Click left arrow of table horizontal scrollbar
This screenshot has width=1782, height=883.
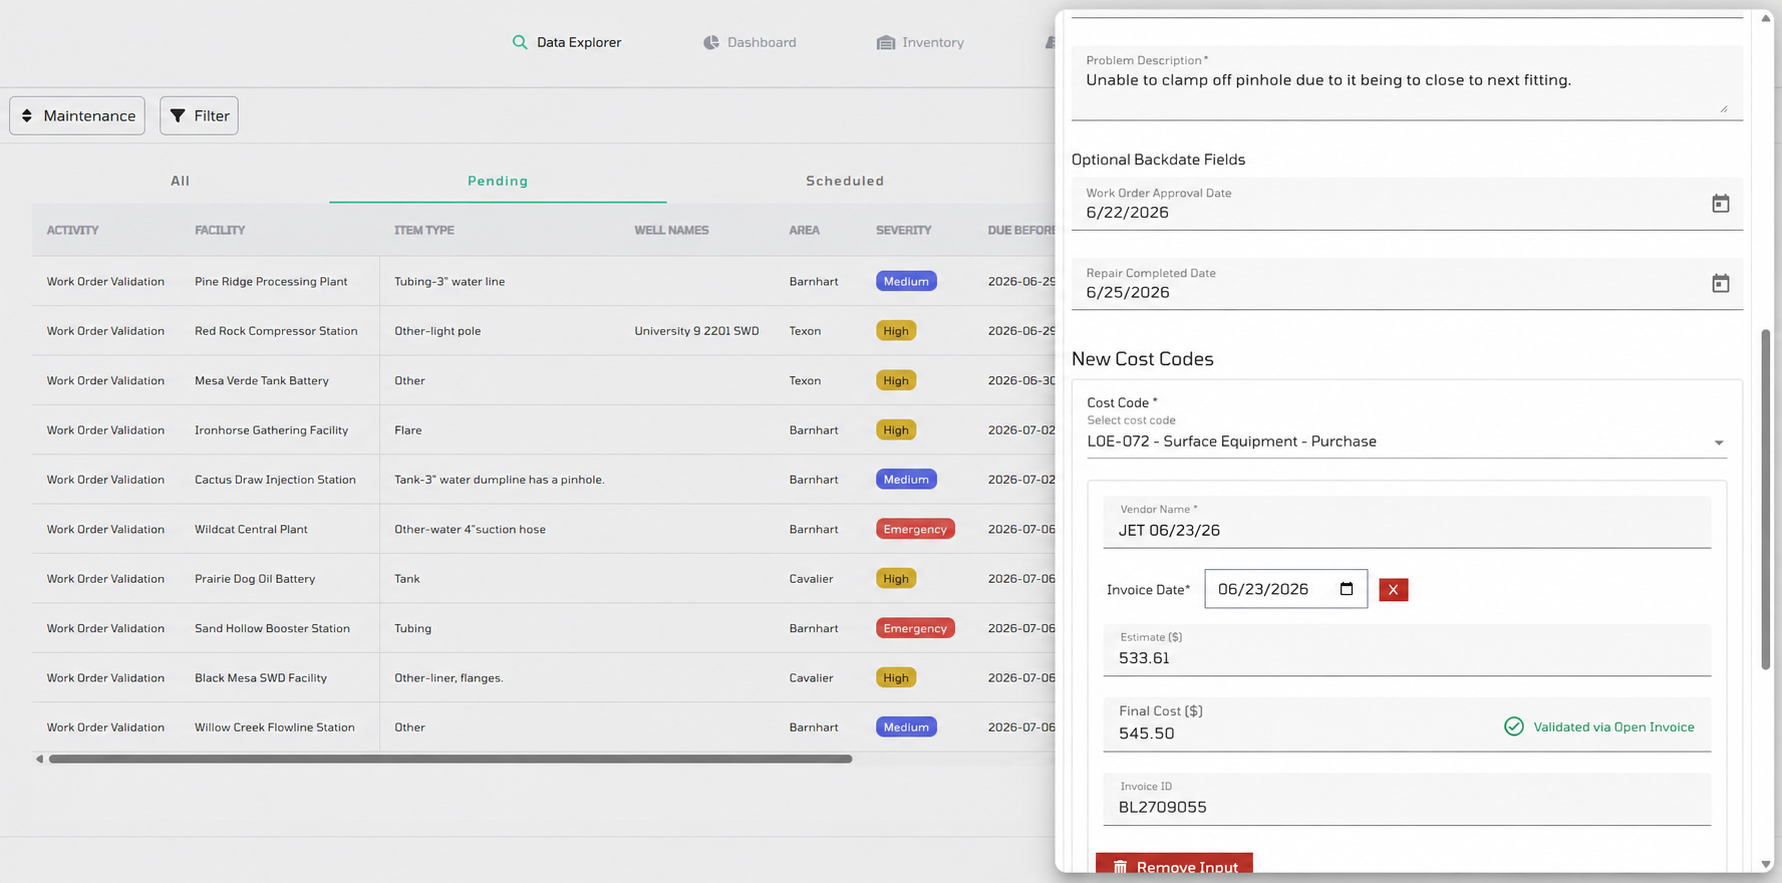pos(39,759)
